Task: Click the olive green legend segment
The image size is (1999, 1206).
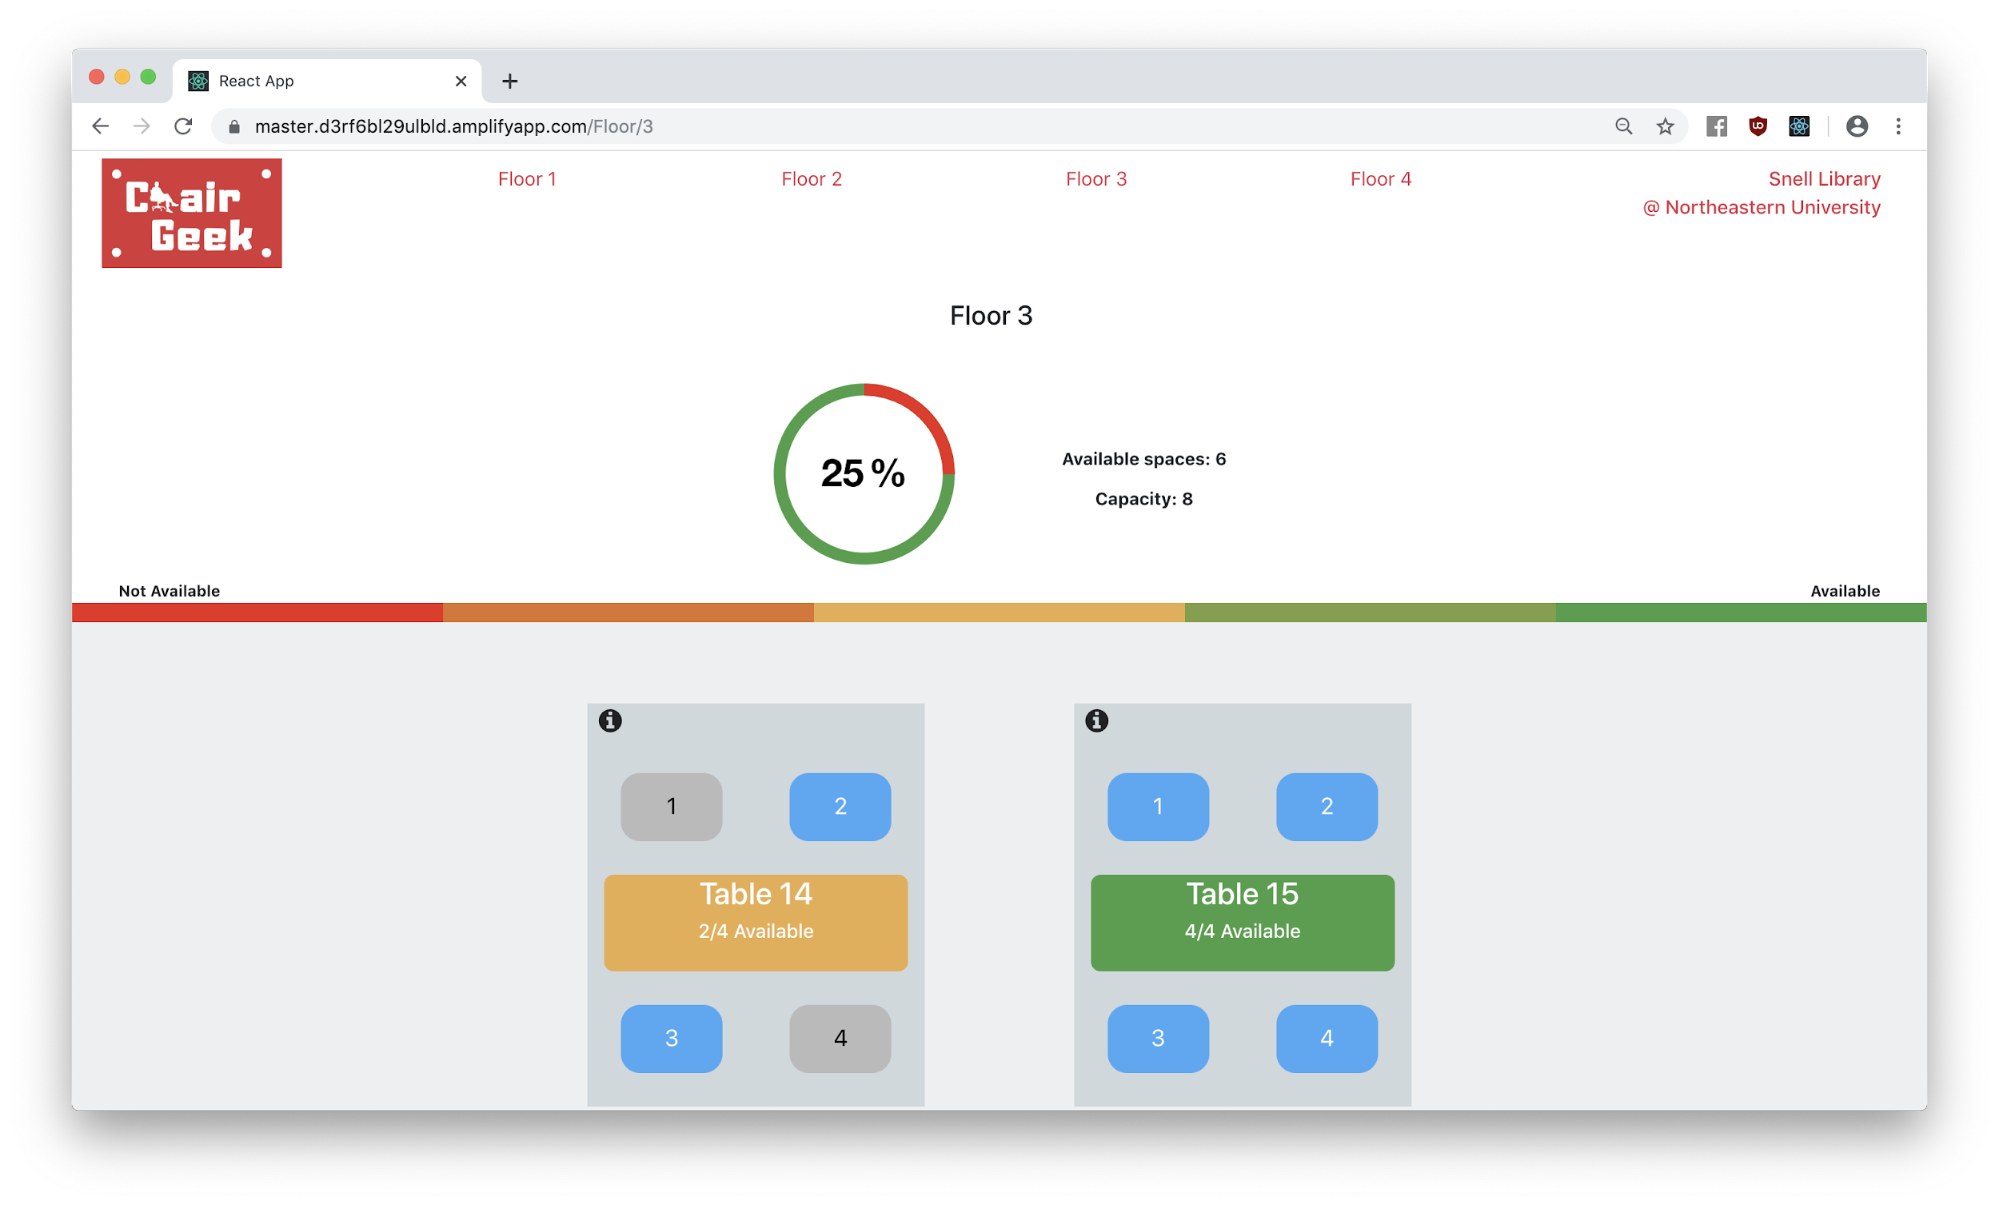Action: coord(1370,612)
